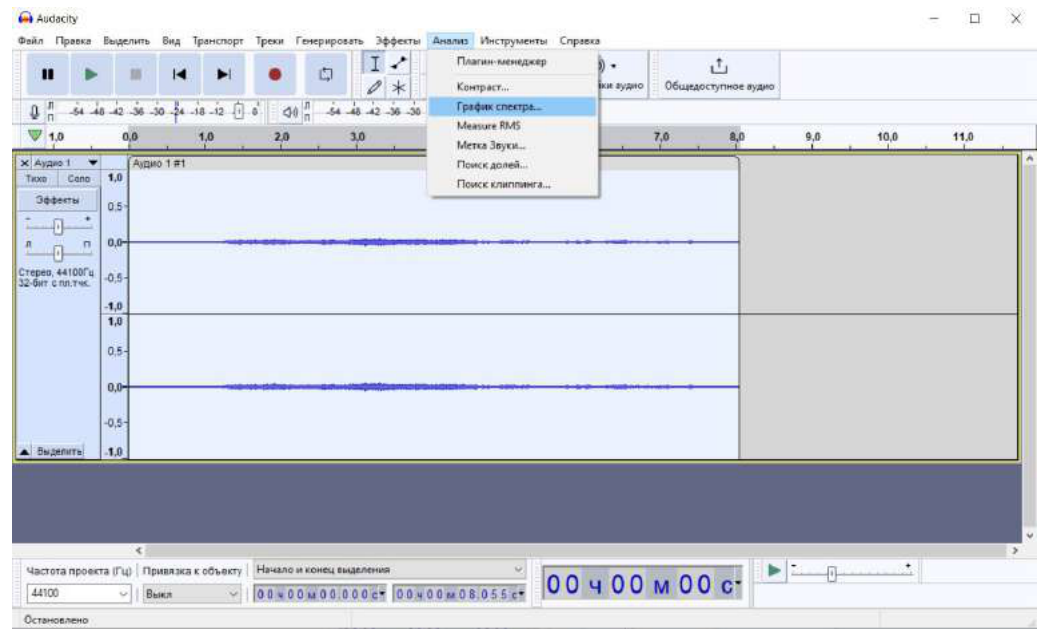Adjust the track gain slider
Image resolution: width=1046 pixels, height=640 pixels.
click(58, 227)
